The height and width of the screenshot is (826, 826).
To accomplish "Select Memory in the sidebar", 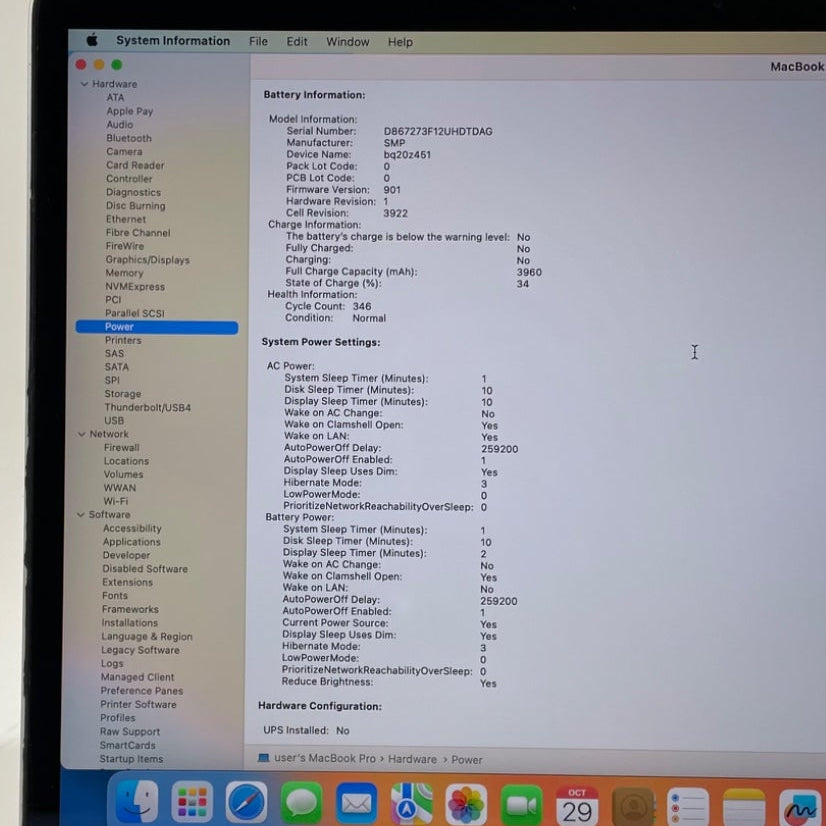I will coord(124,273).
